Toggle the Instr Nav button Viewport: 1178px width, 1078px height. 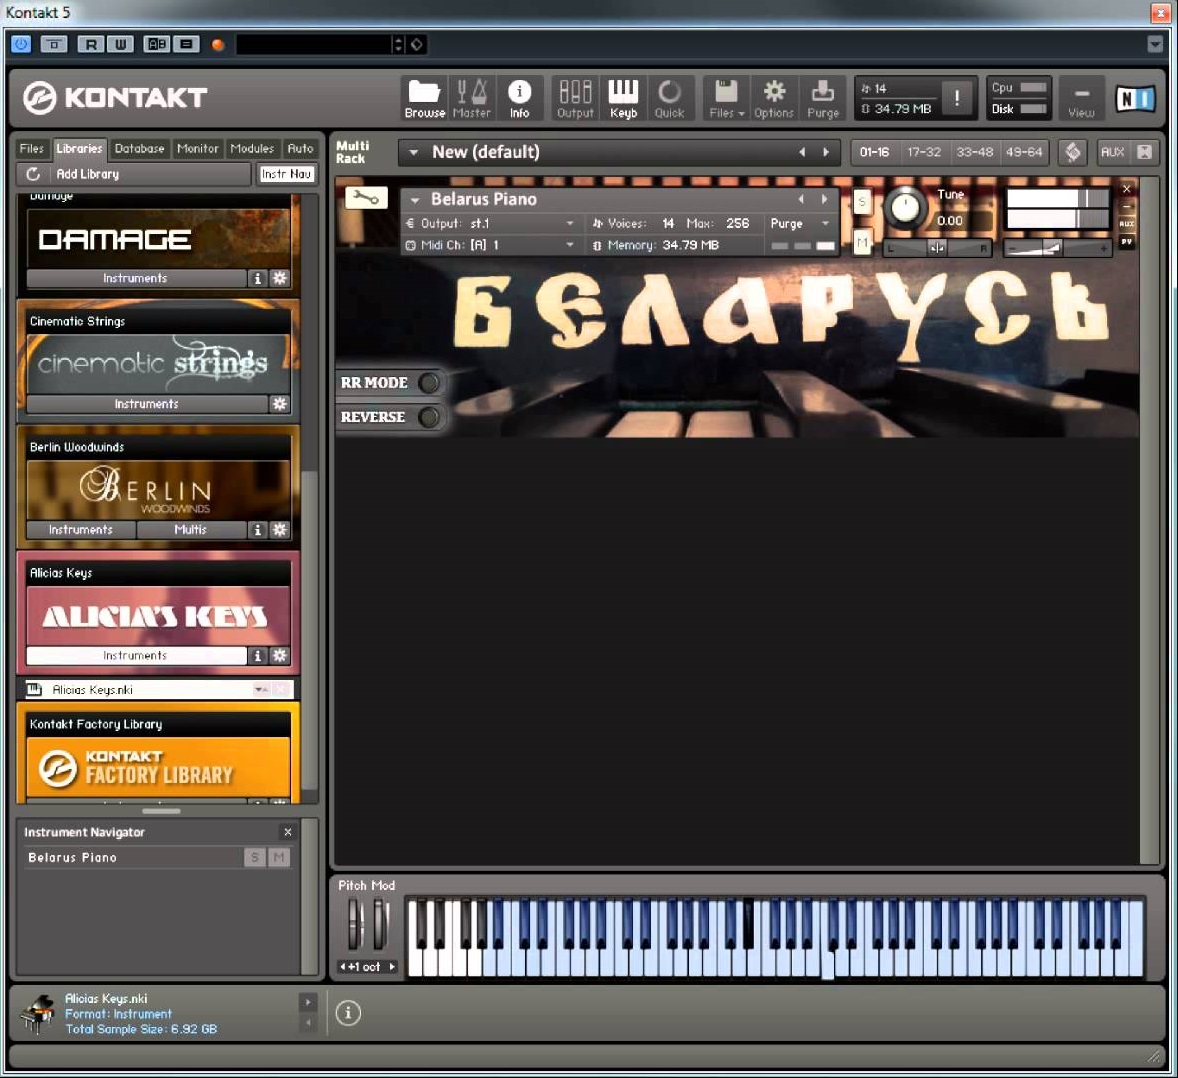click(285, 174)
